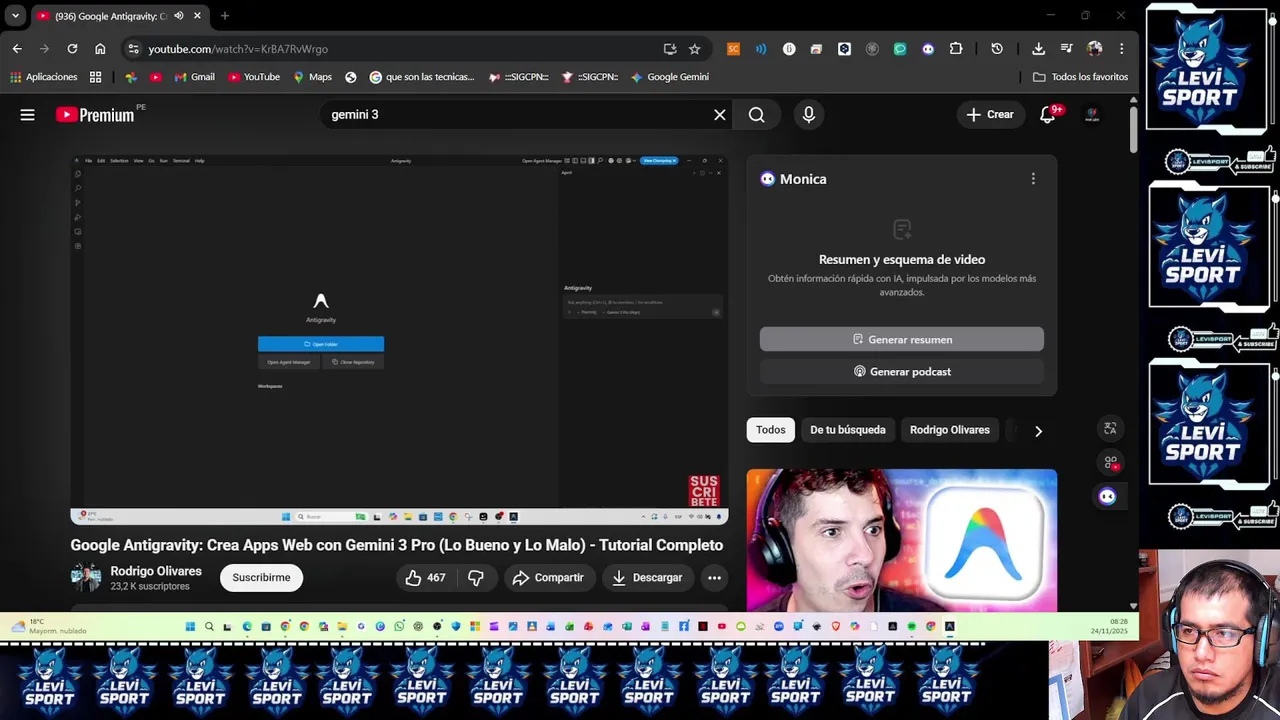Share video via Compartir
The width and height of the screenshot is (1280, 720).
pos(548,578)
